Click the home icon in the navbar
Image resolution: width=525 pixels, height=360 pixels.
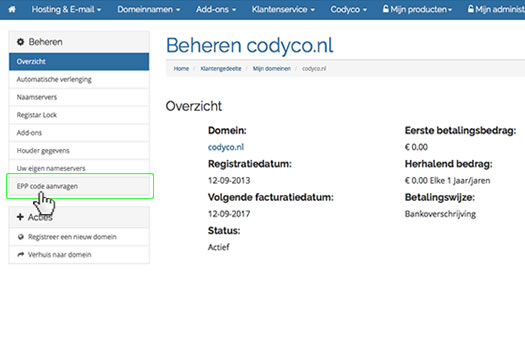(12, 9)
